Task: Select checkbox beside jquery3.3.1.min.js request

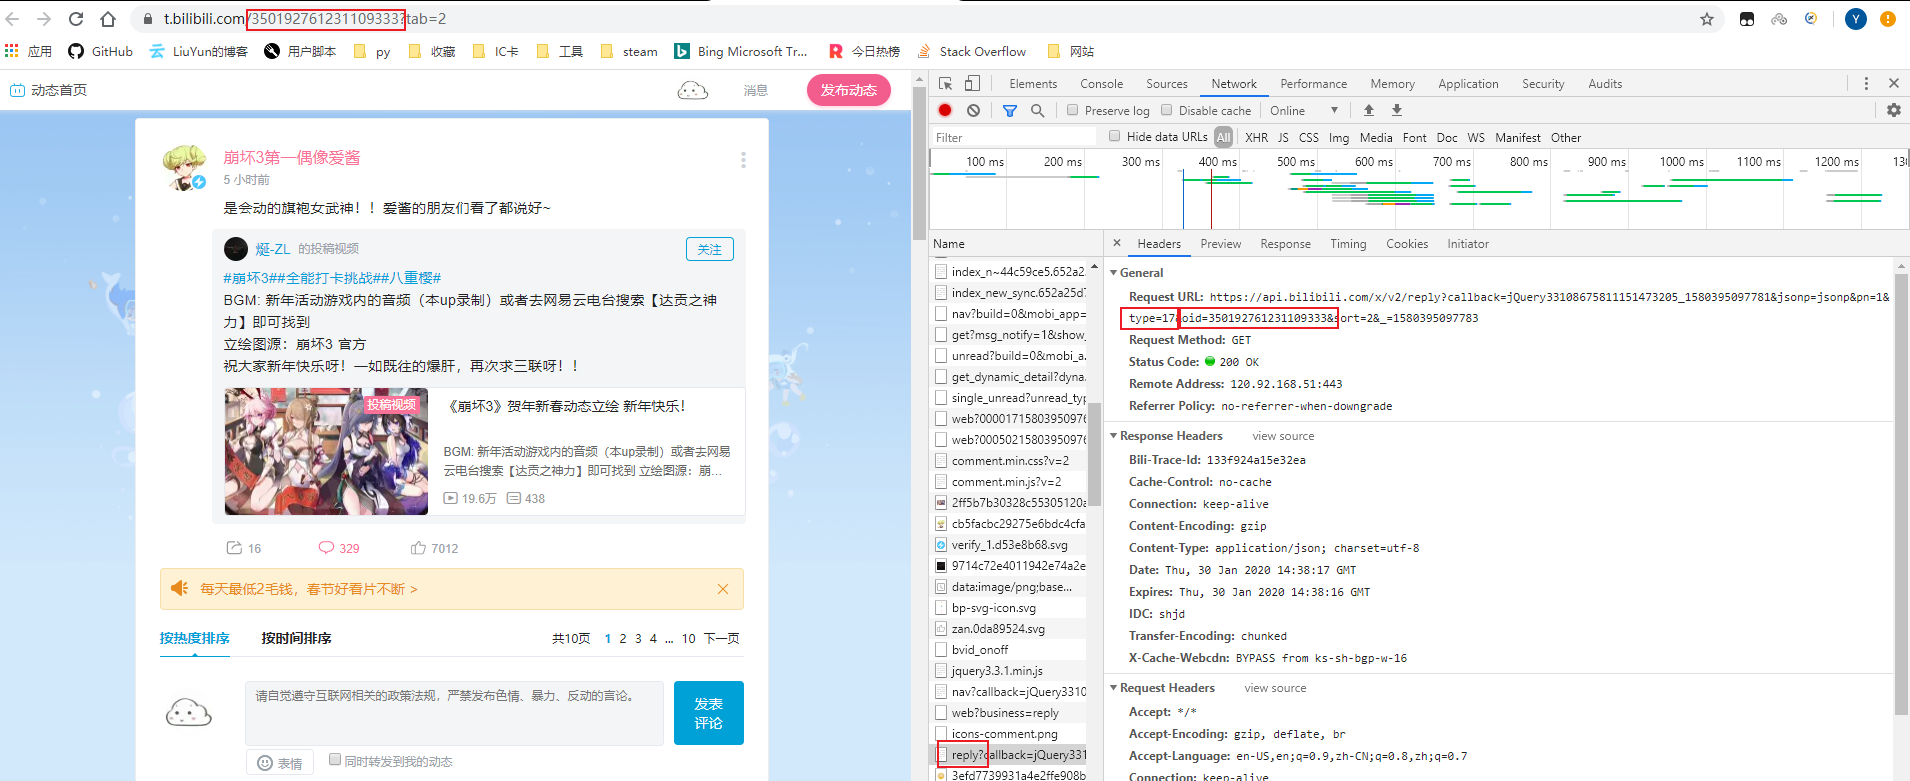Action: click(941, 671)
